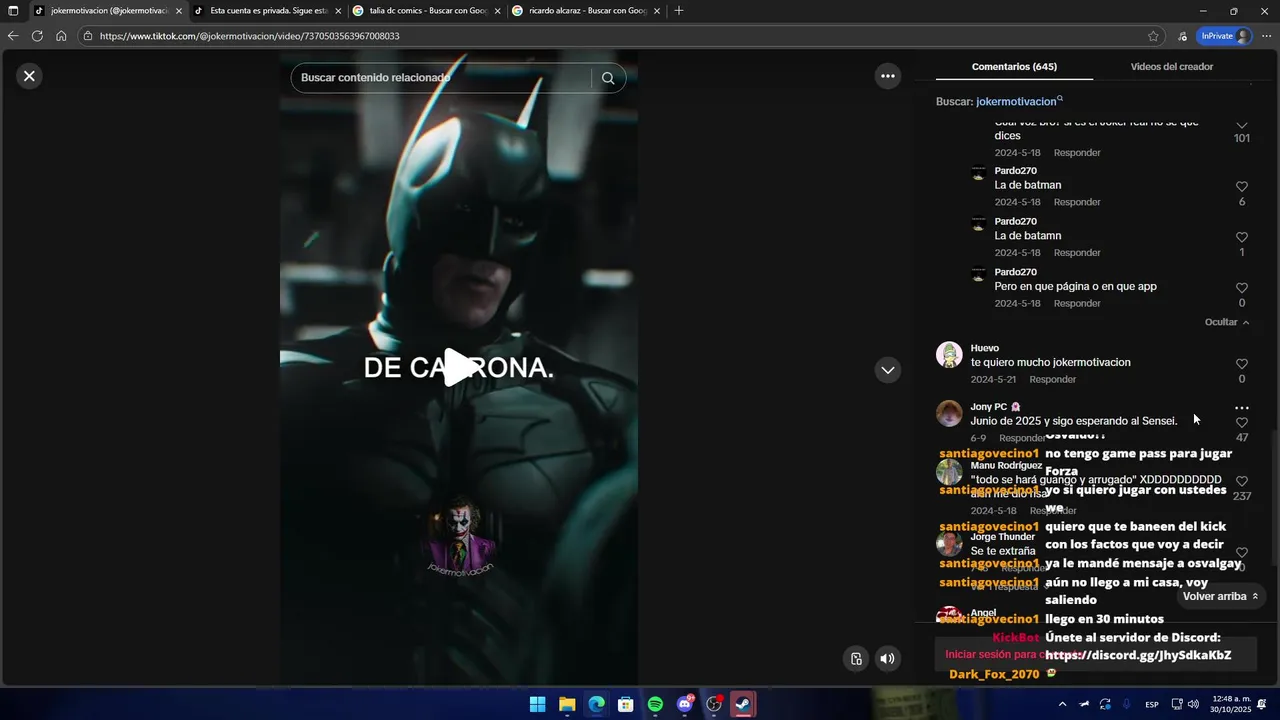The width and height of the screenshot is (1280, 720).
Task: Open OBS Studio from taskbar
Action: [714, 704]
